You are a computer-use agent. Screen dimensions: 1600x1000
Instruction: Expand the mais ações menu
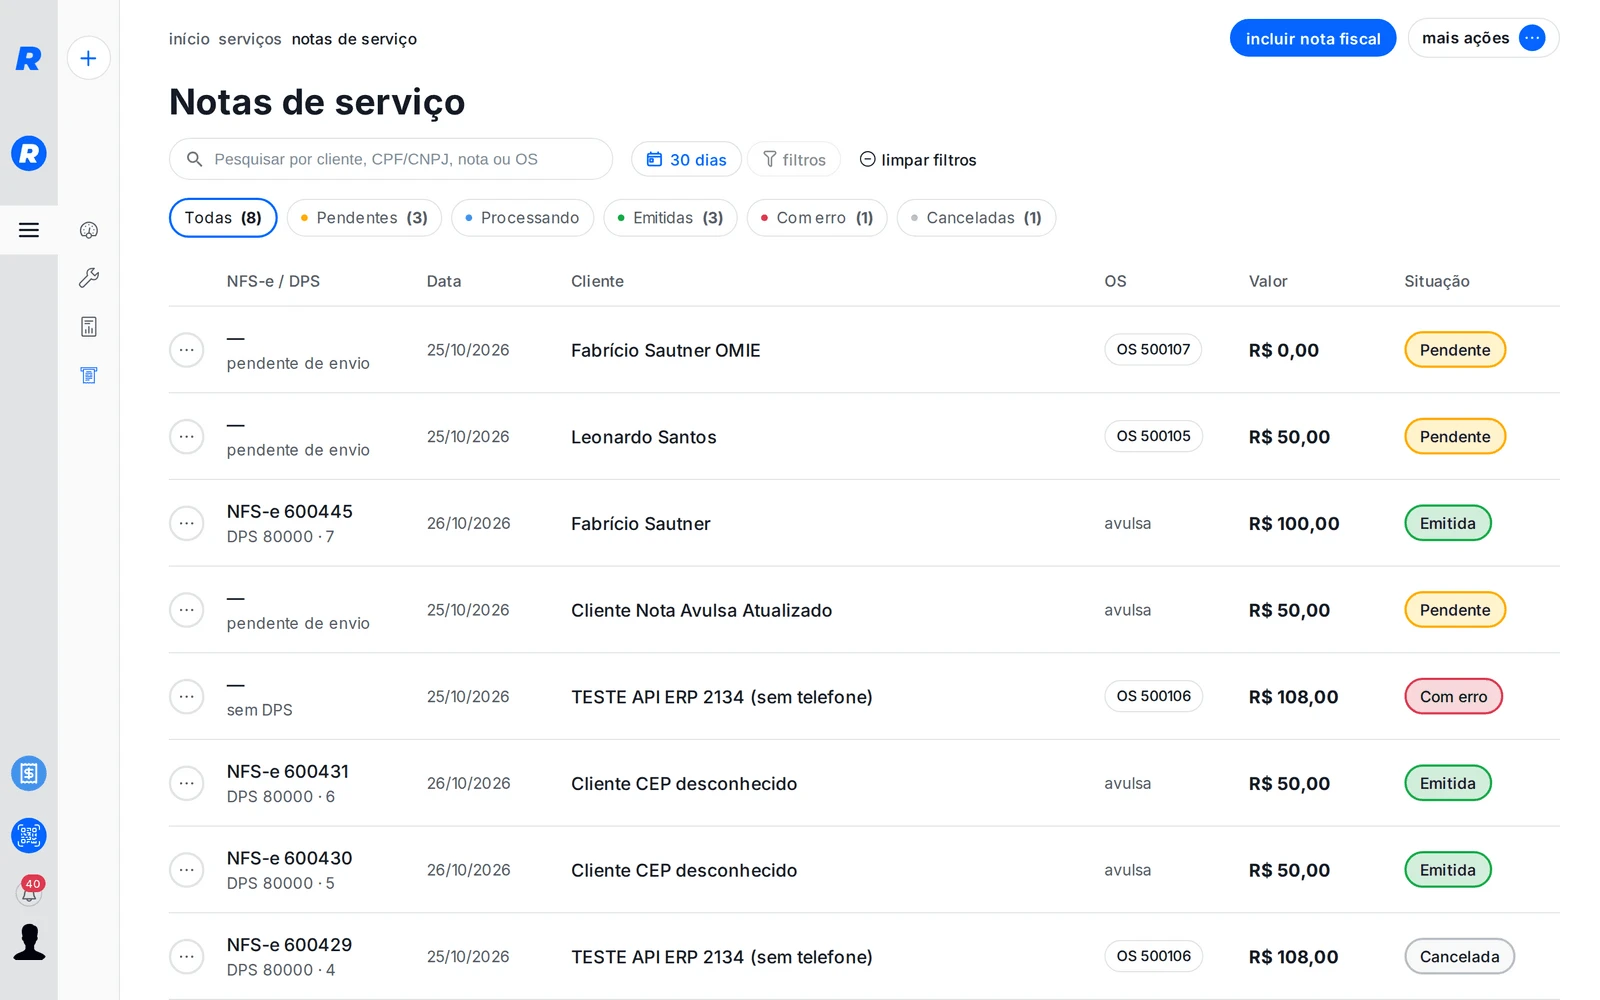click(1483, 38)
